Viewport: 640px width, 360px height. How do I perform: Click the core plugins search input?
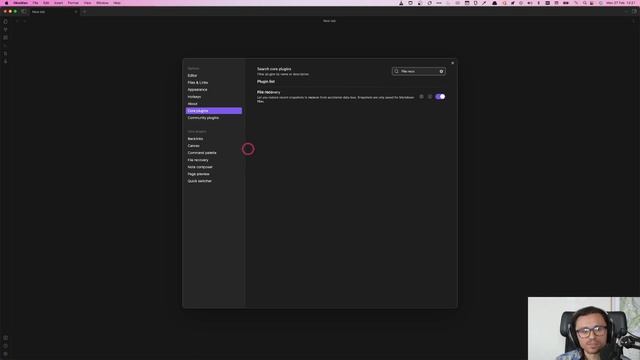(418, 71)
